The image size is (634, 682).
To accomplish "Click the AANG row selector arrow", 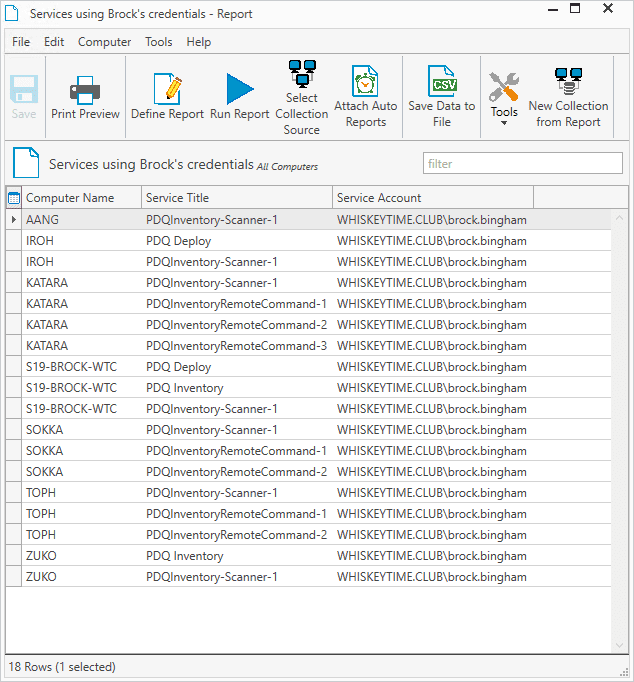I will point(13,220).
